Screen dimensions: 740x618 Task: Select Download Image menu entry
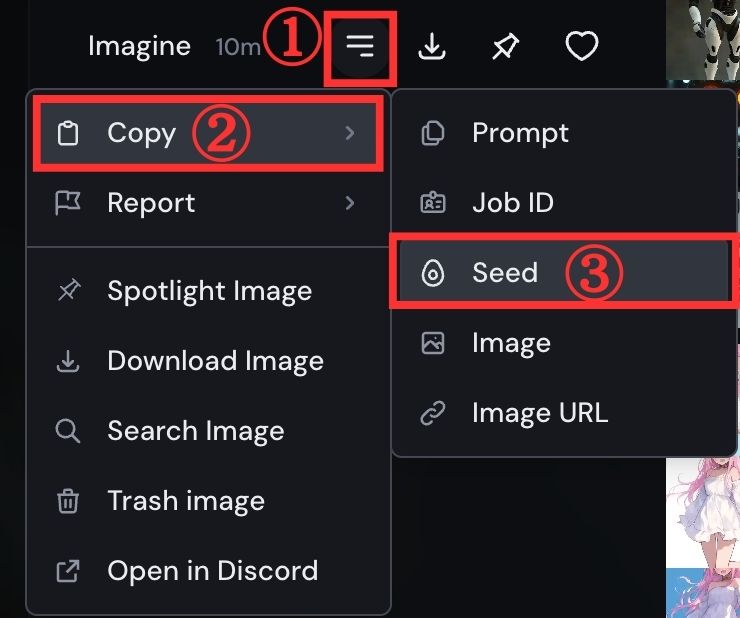coord(215,361)
